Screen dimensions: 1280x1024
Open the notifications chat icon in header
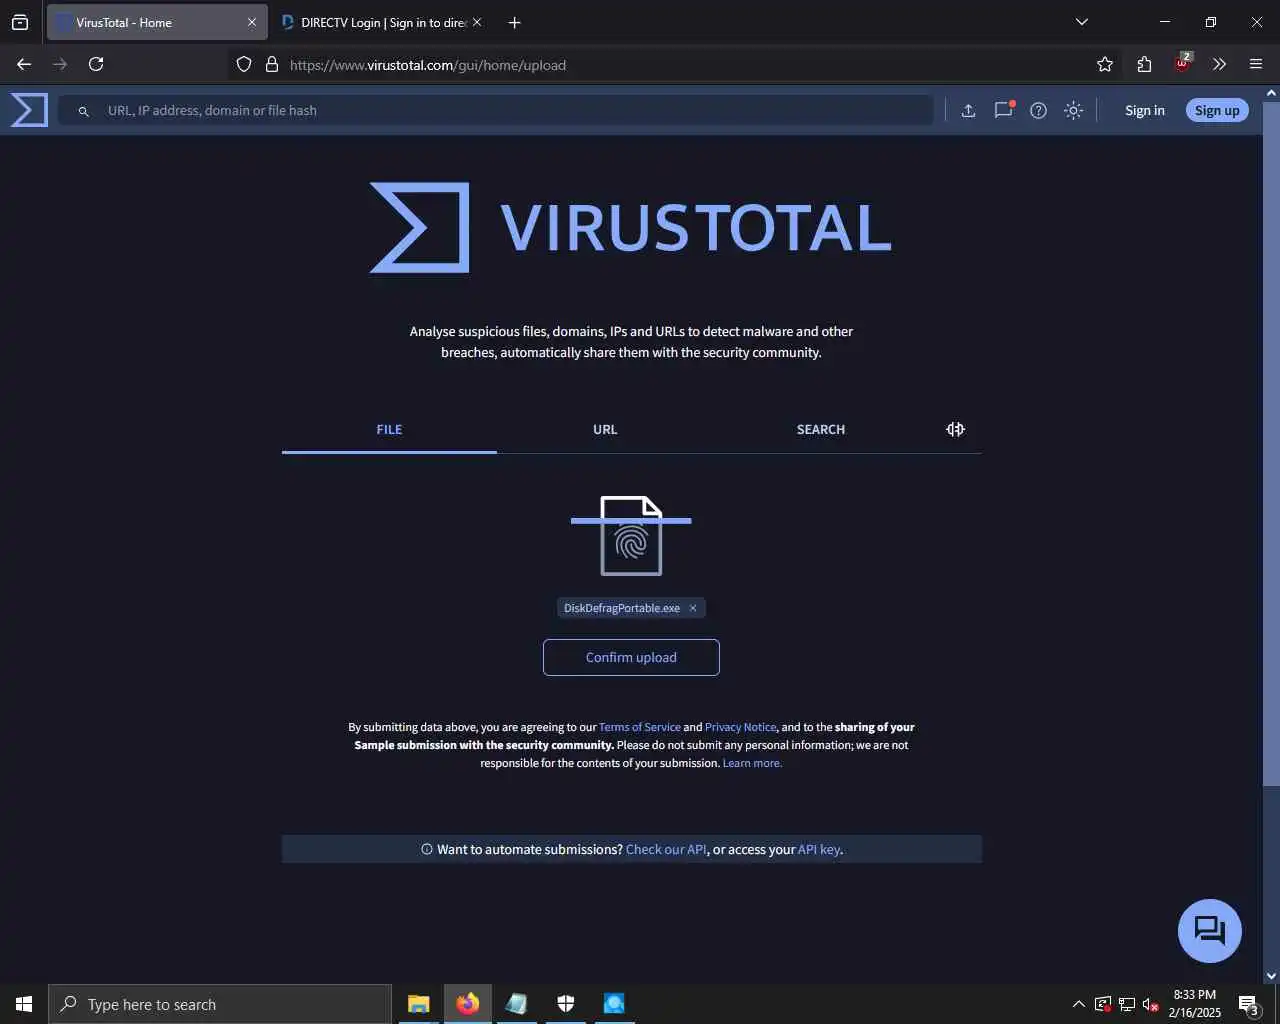pos(1004,110)
